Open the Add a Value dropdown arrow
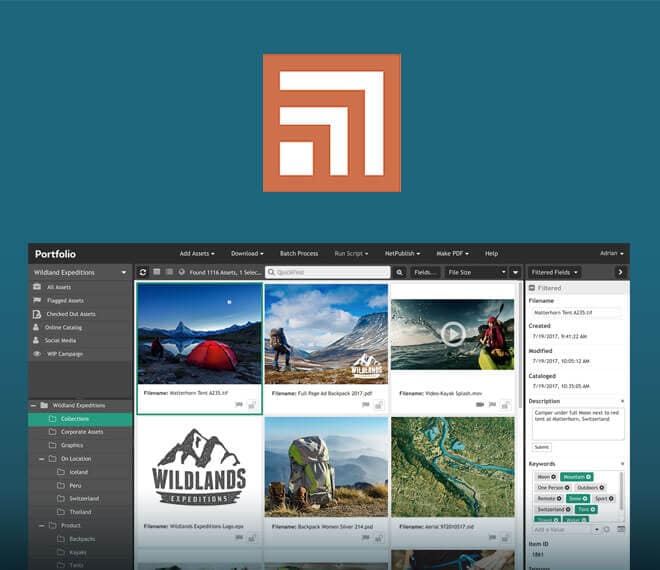This screenshot has height=570, width=660. pos(596,530)
